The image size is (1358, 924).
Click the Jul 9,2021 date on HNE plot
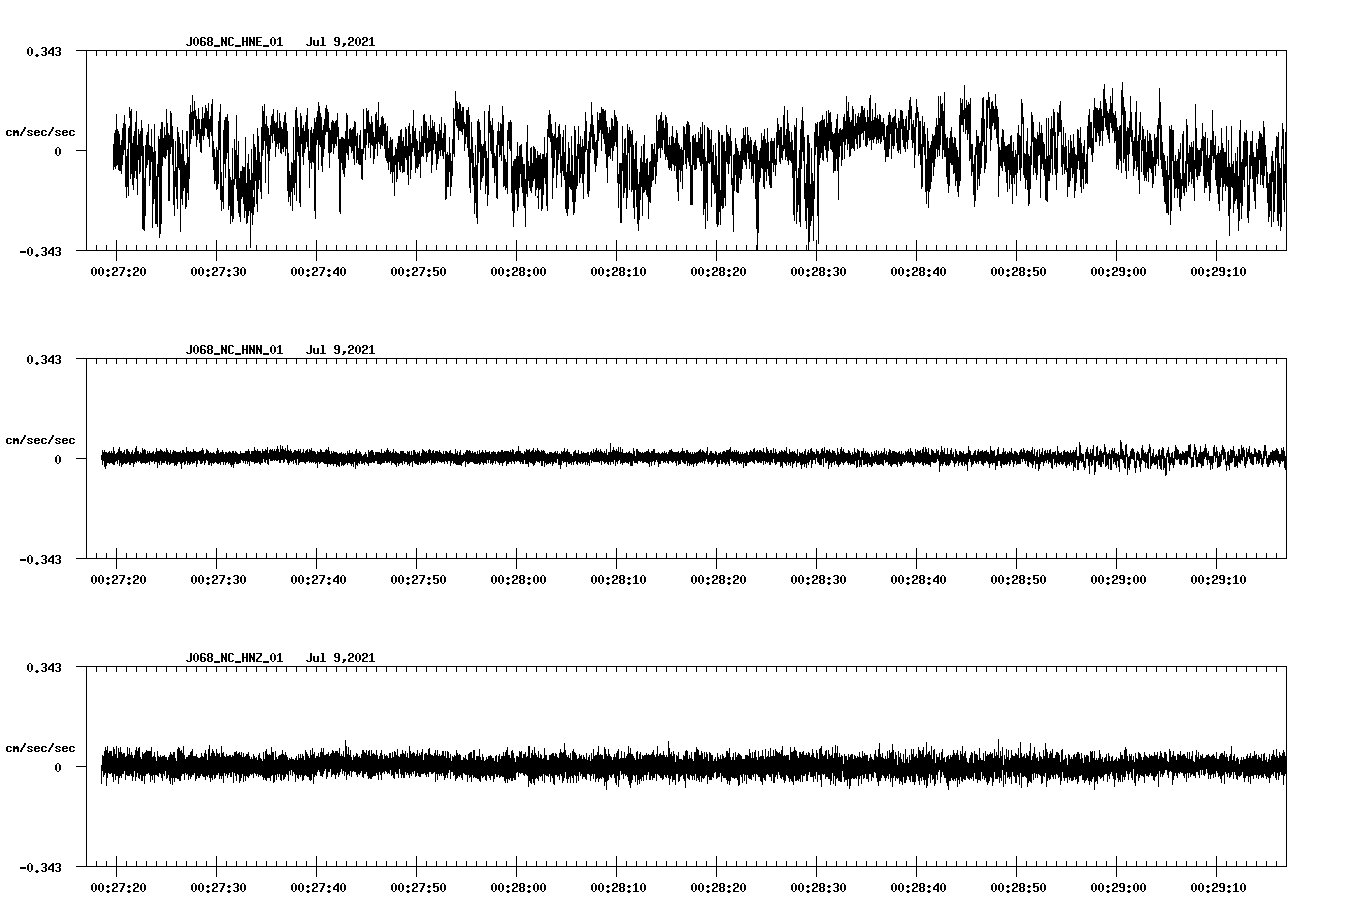point(341,42)
